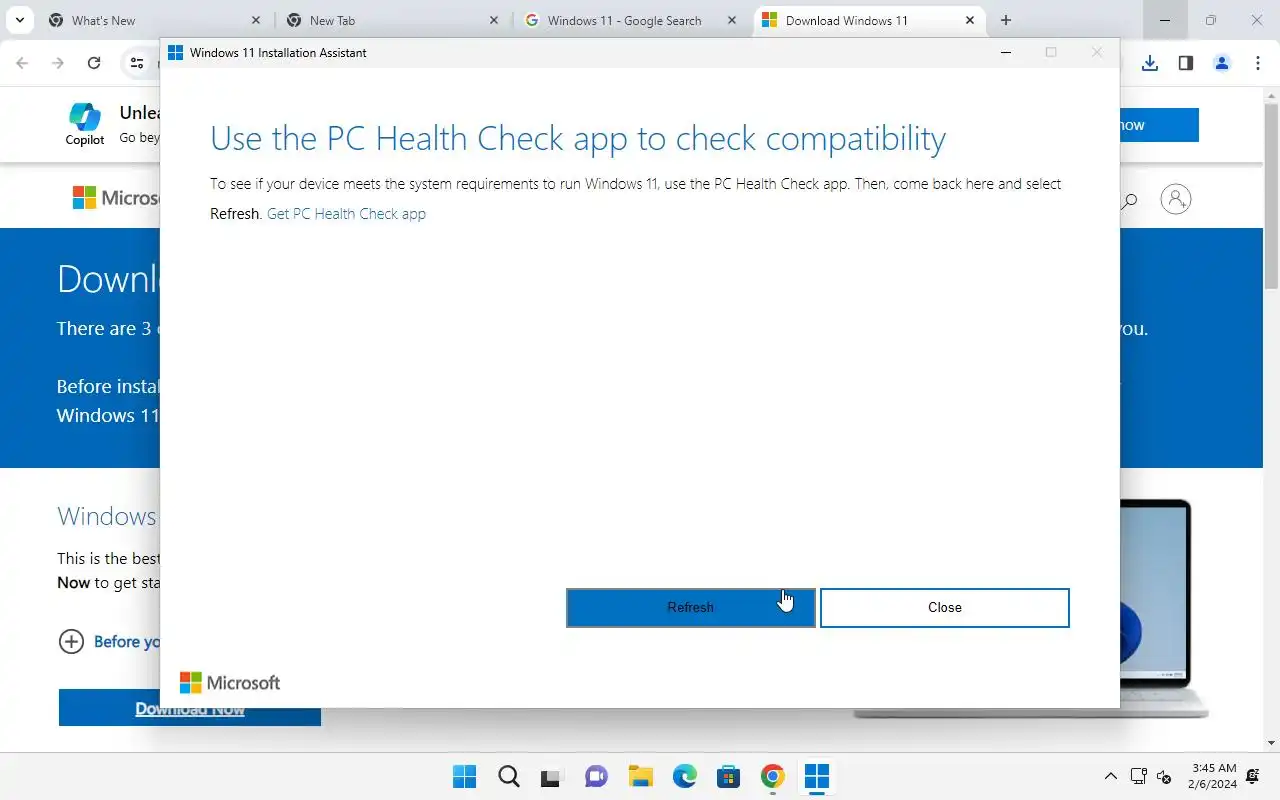Click page scrollbar up arrow
Image resolution: width=1280 pixels, height=800 pixels.
click(1272, 95)
